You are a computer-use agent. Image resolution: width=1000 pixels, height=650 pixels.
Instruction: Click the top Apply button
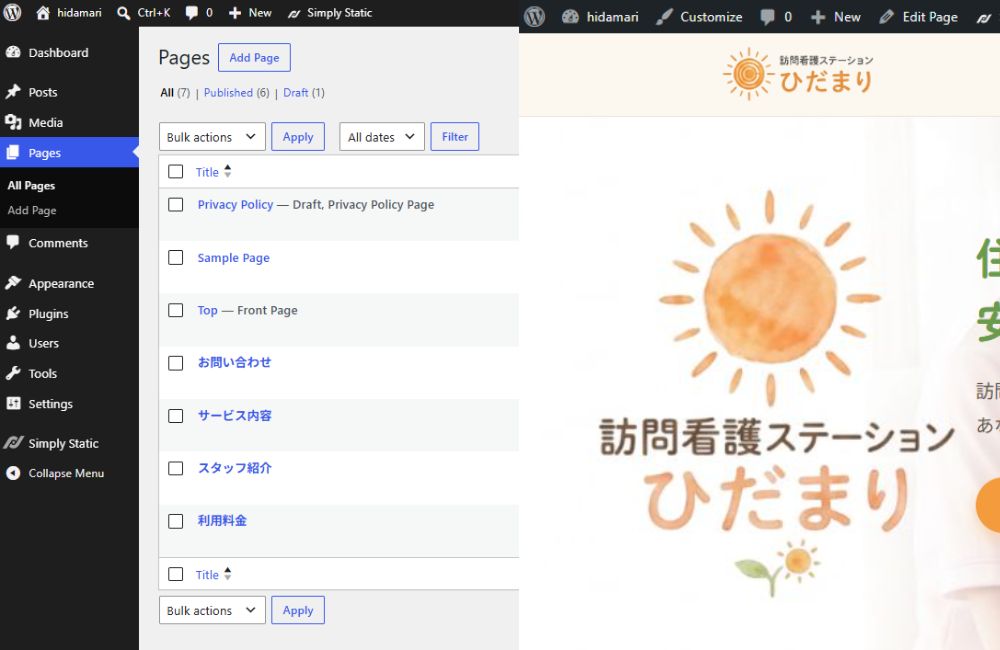click(x=298, y=137)
